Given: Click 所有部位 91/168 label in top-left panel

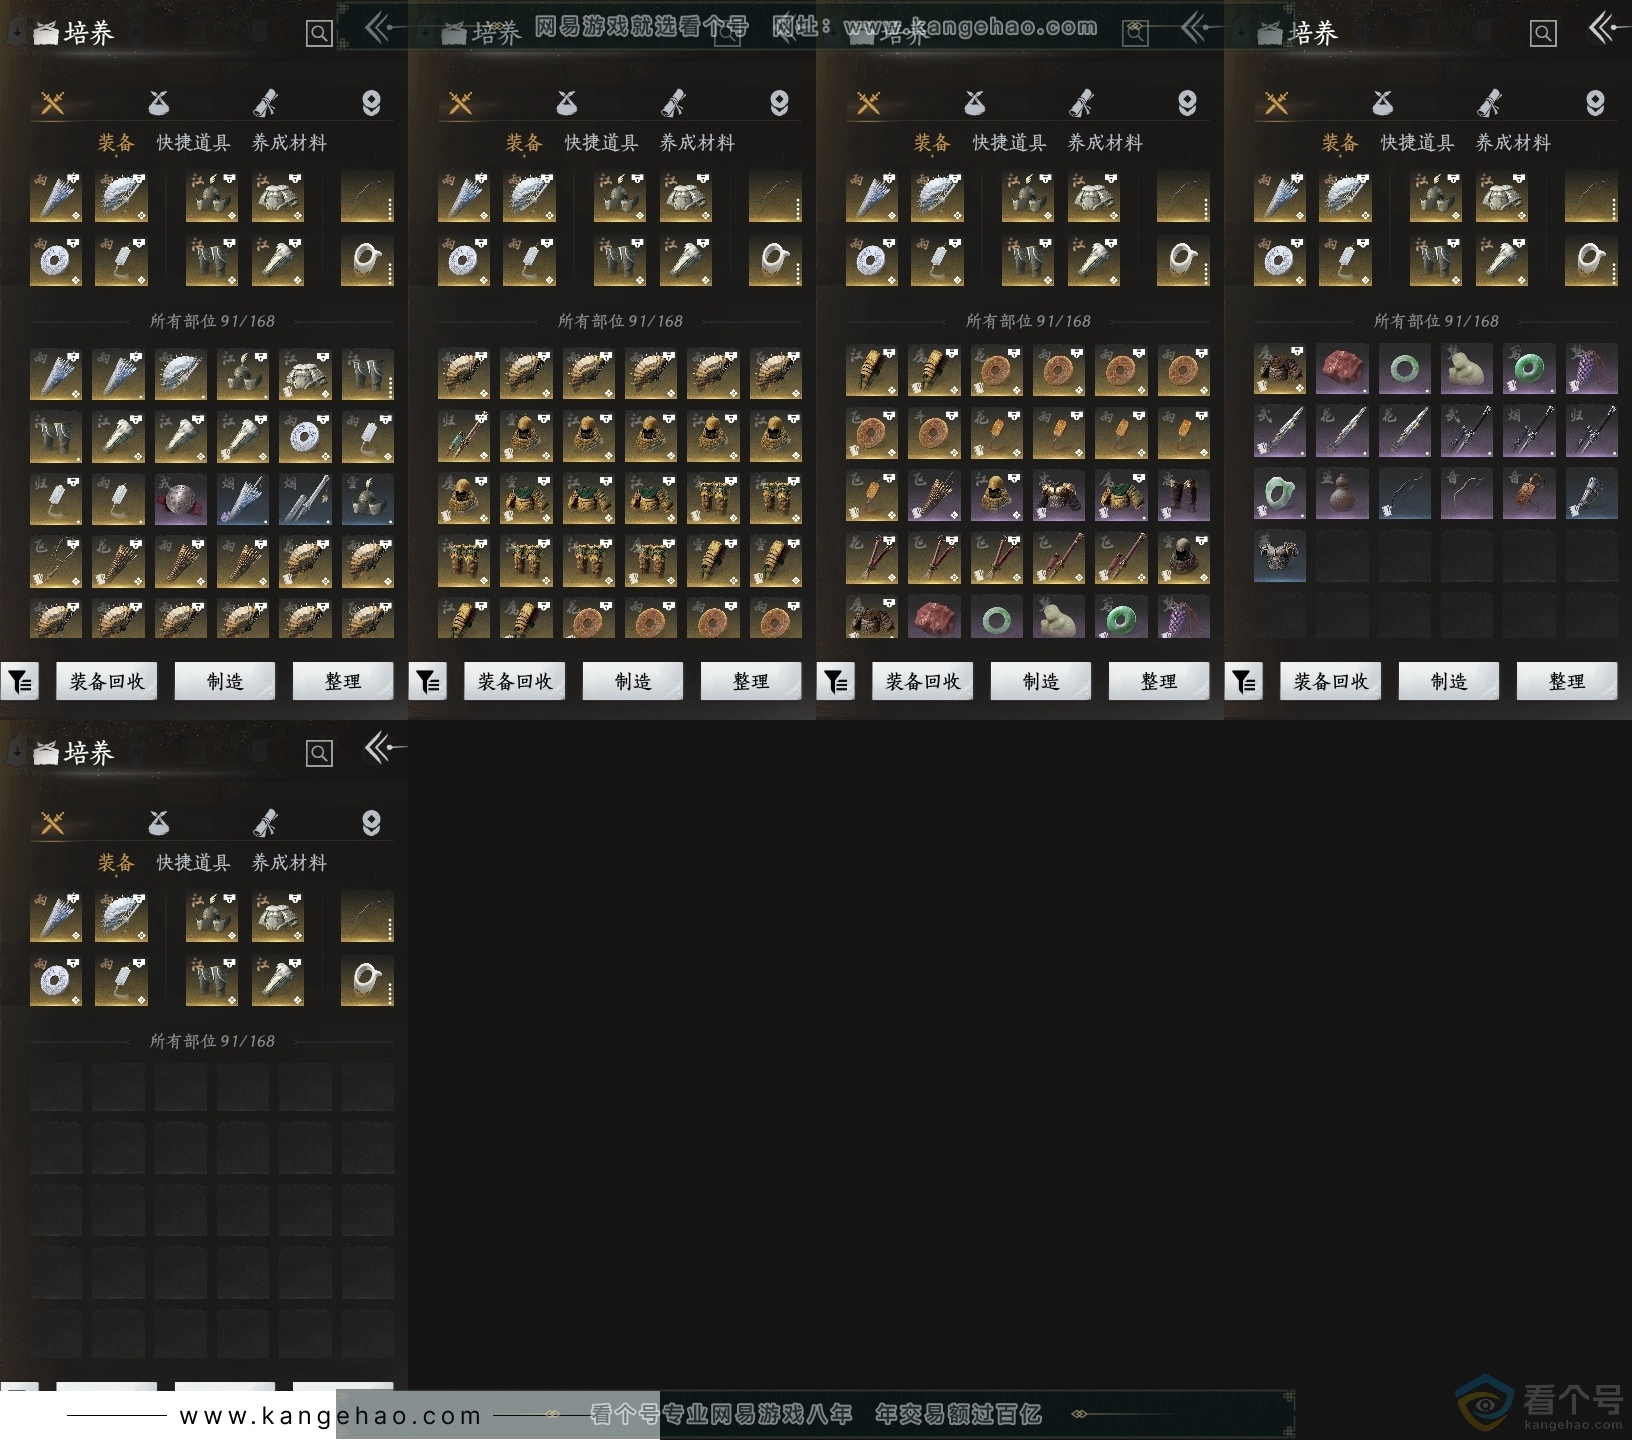Looking at the screenshot, I should tap(212, 321).
